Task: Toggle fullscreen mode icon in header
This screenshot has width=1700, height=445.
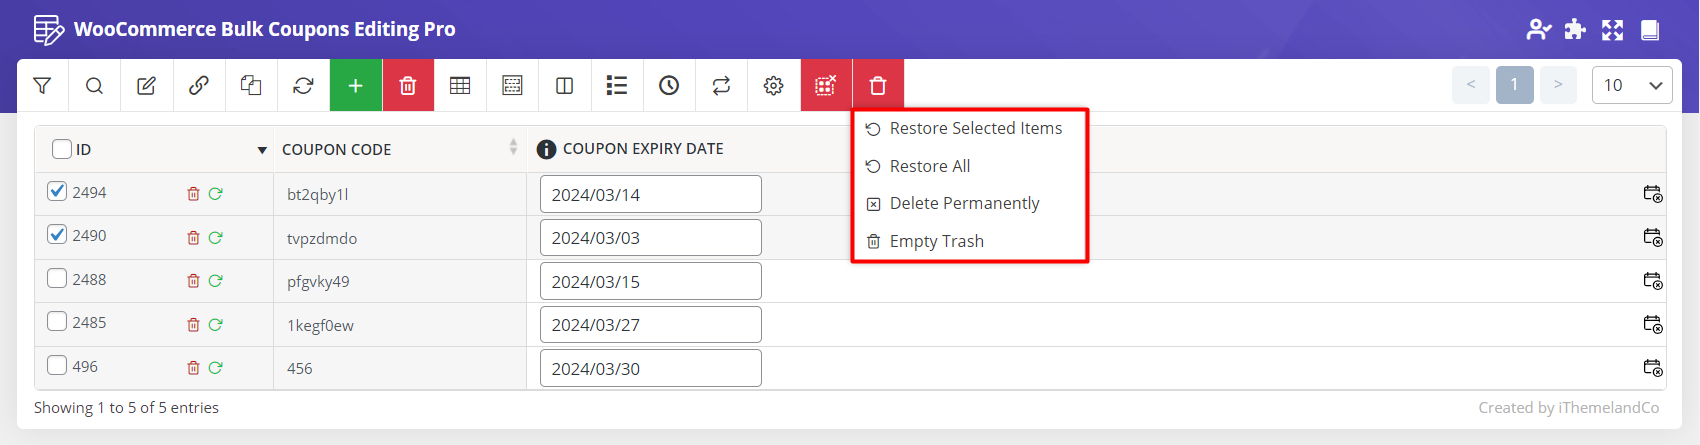Action: (1612, 30)
